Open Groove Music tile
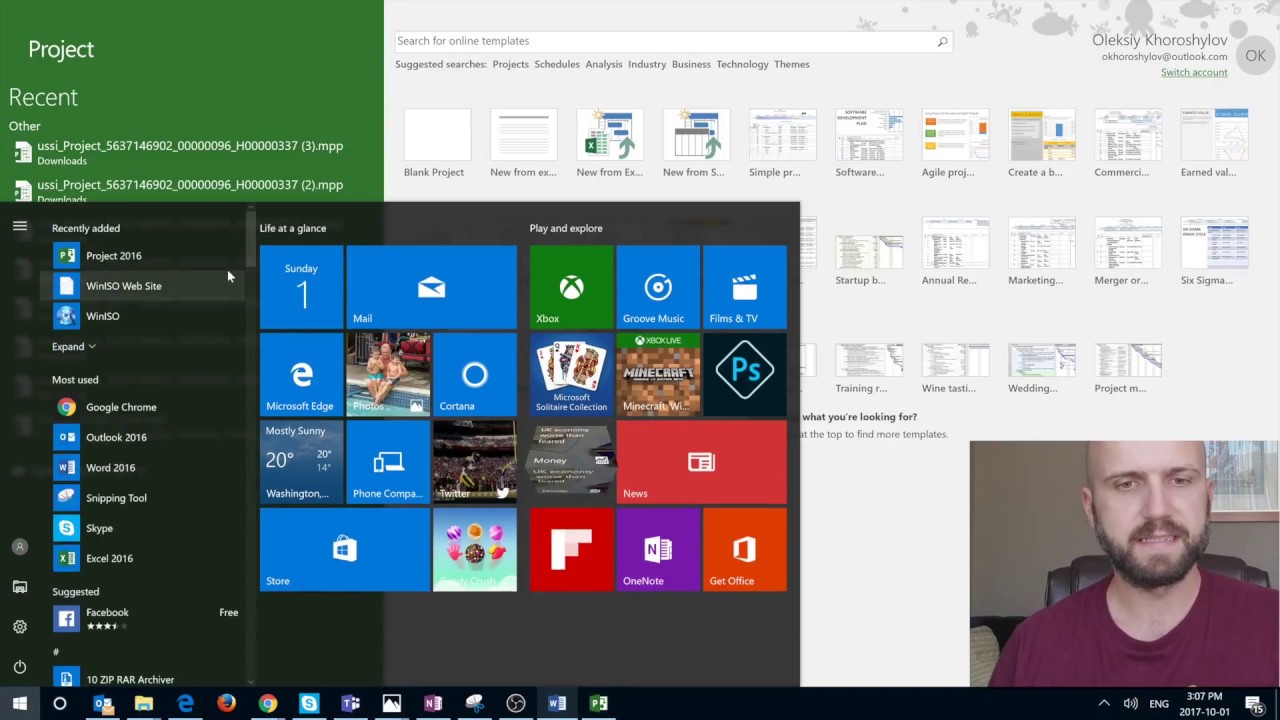 coord(658,287)
